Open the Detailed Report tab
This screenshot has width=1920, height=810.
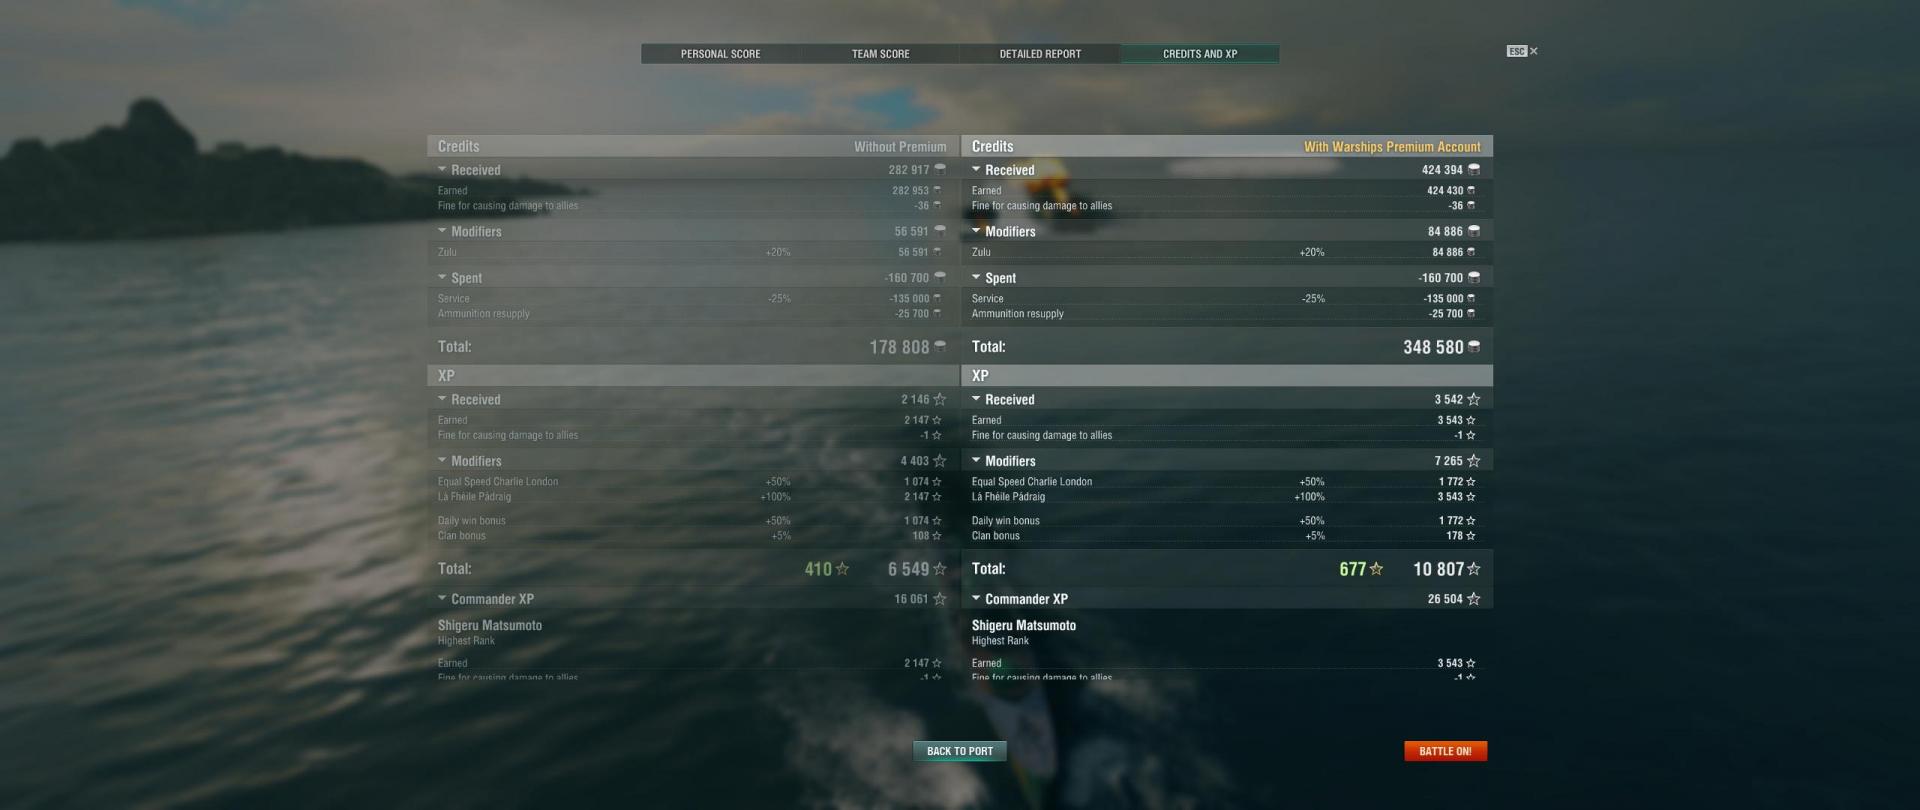point(1040,54)
